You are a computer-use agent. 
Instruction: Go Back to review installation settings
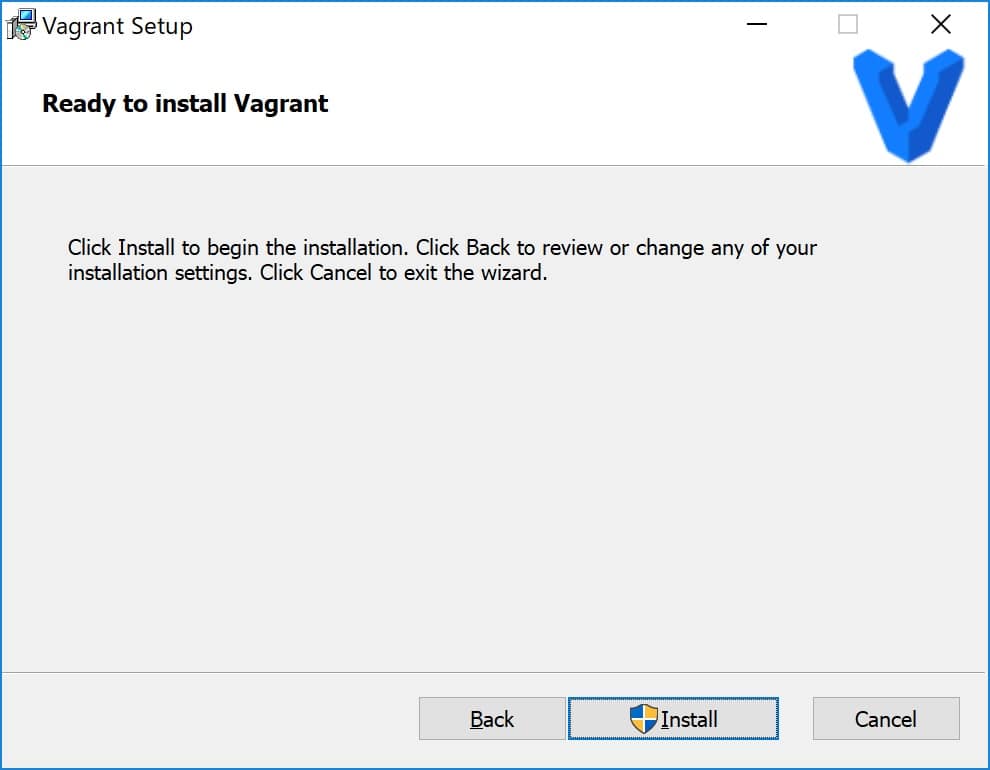[492, 718]
